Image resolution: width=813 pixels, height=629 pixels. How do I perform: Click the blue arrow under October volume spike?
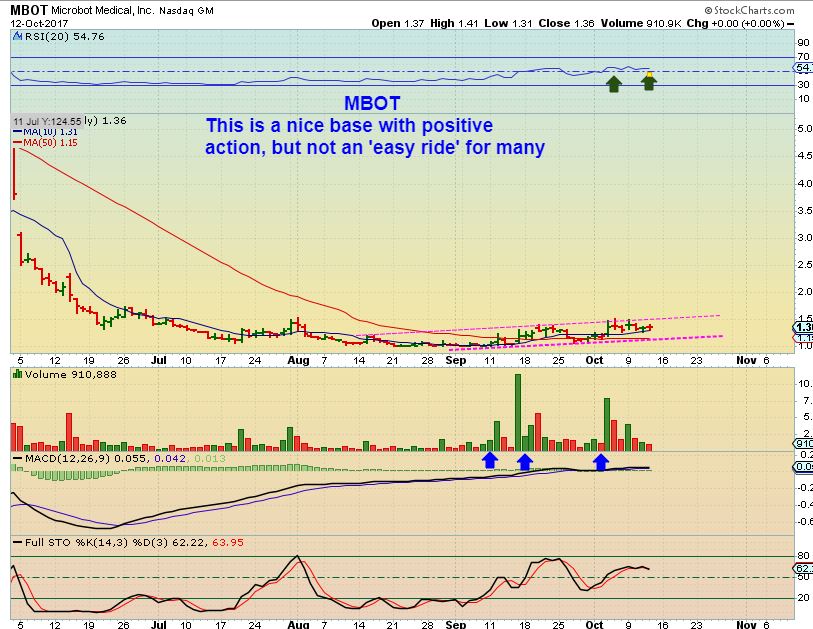601,460
